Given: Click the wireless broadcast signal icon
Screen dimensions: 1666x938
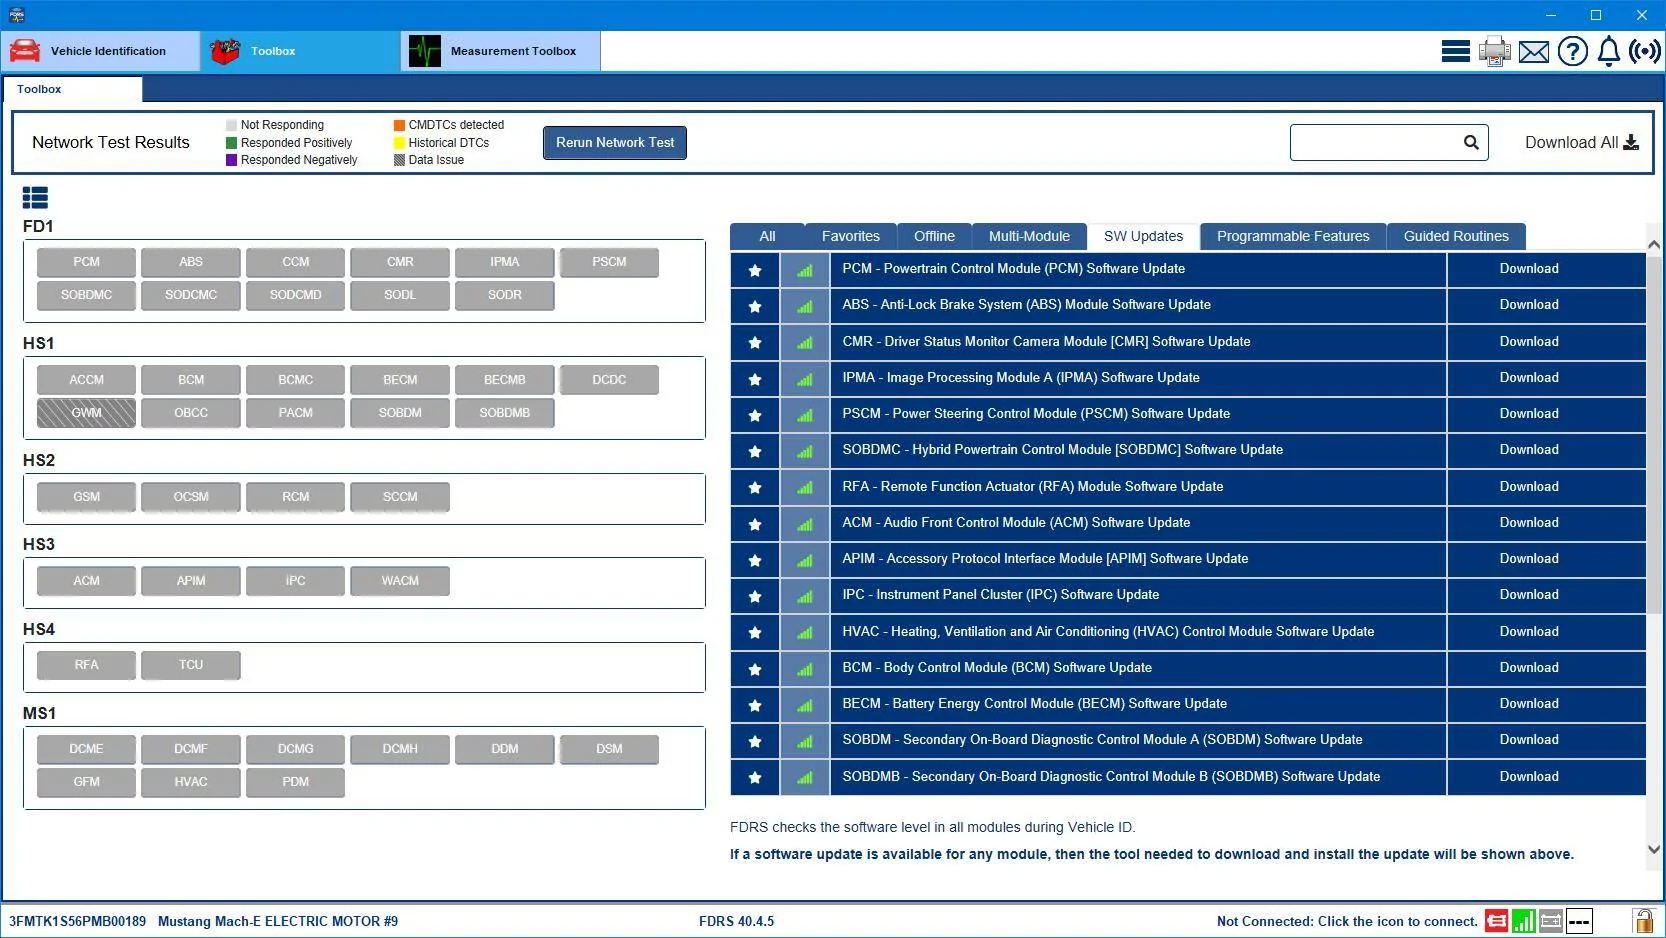Looking at the screenshot, I should (x=1645, y=51).
